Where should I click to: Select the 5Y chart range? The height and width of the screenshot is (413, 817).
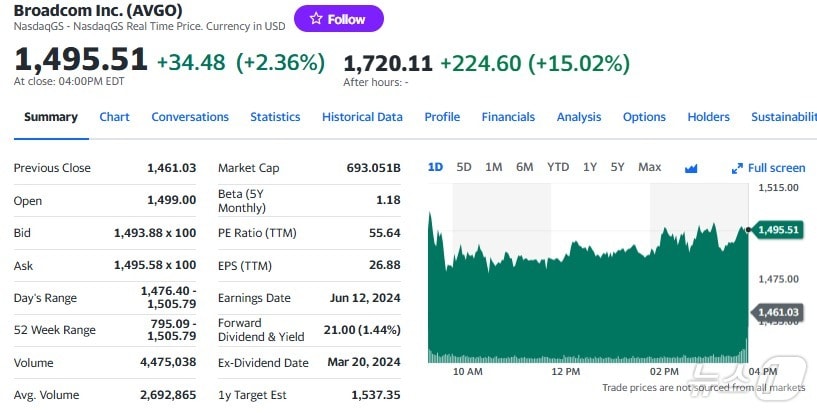click(x=618, y=167)
